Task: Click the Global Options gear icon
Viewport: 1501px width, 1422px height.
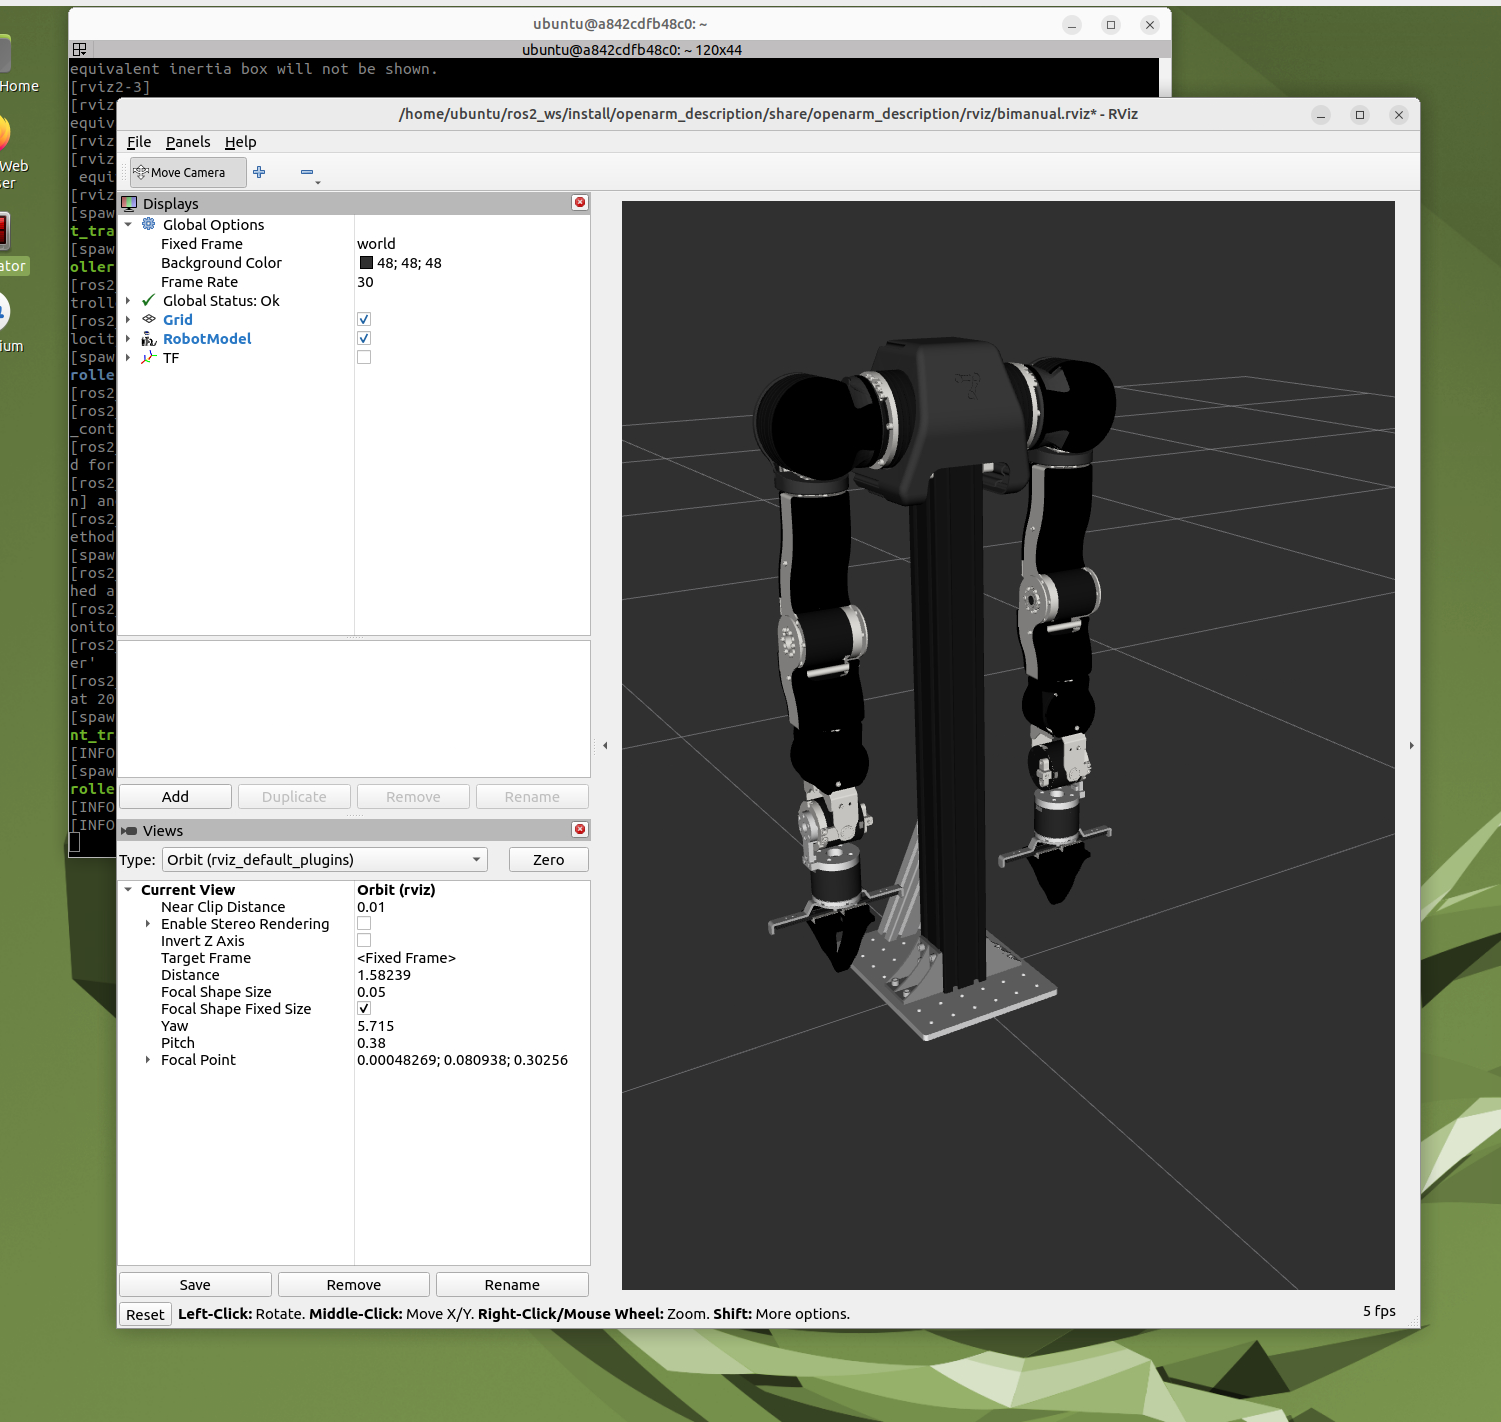Action: 149,225
